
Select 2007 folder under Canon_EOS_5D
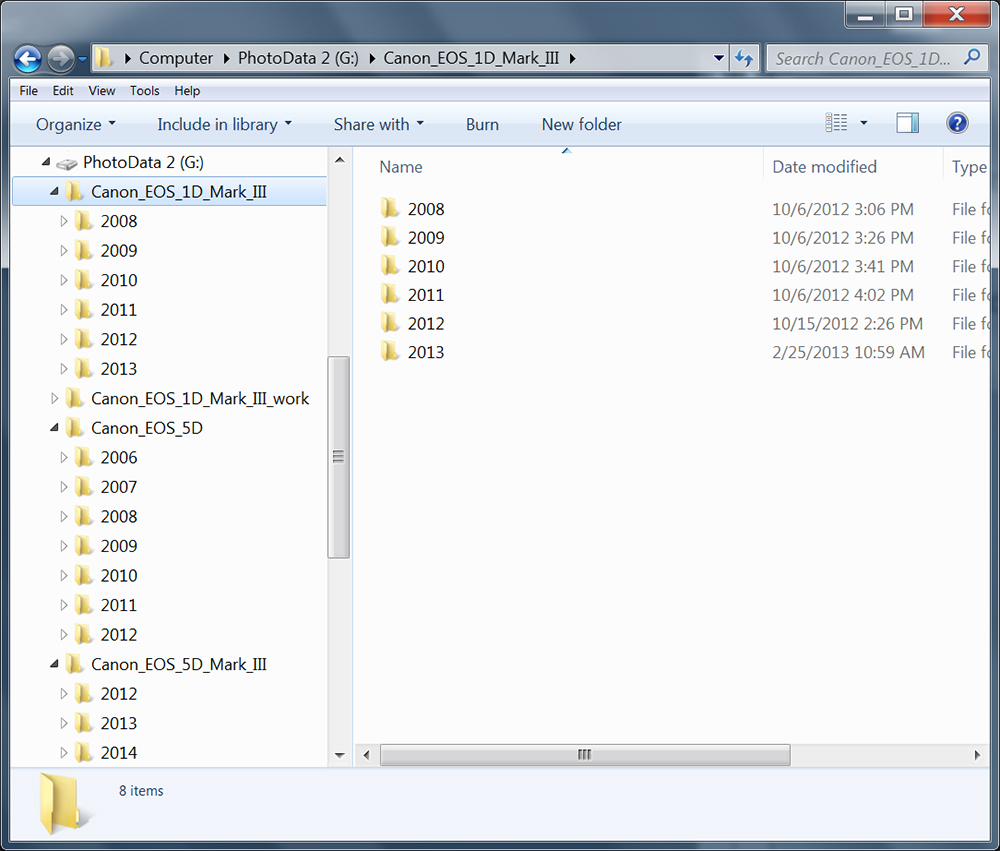tap(119, 487)
